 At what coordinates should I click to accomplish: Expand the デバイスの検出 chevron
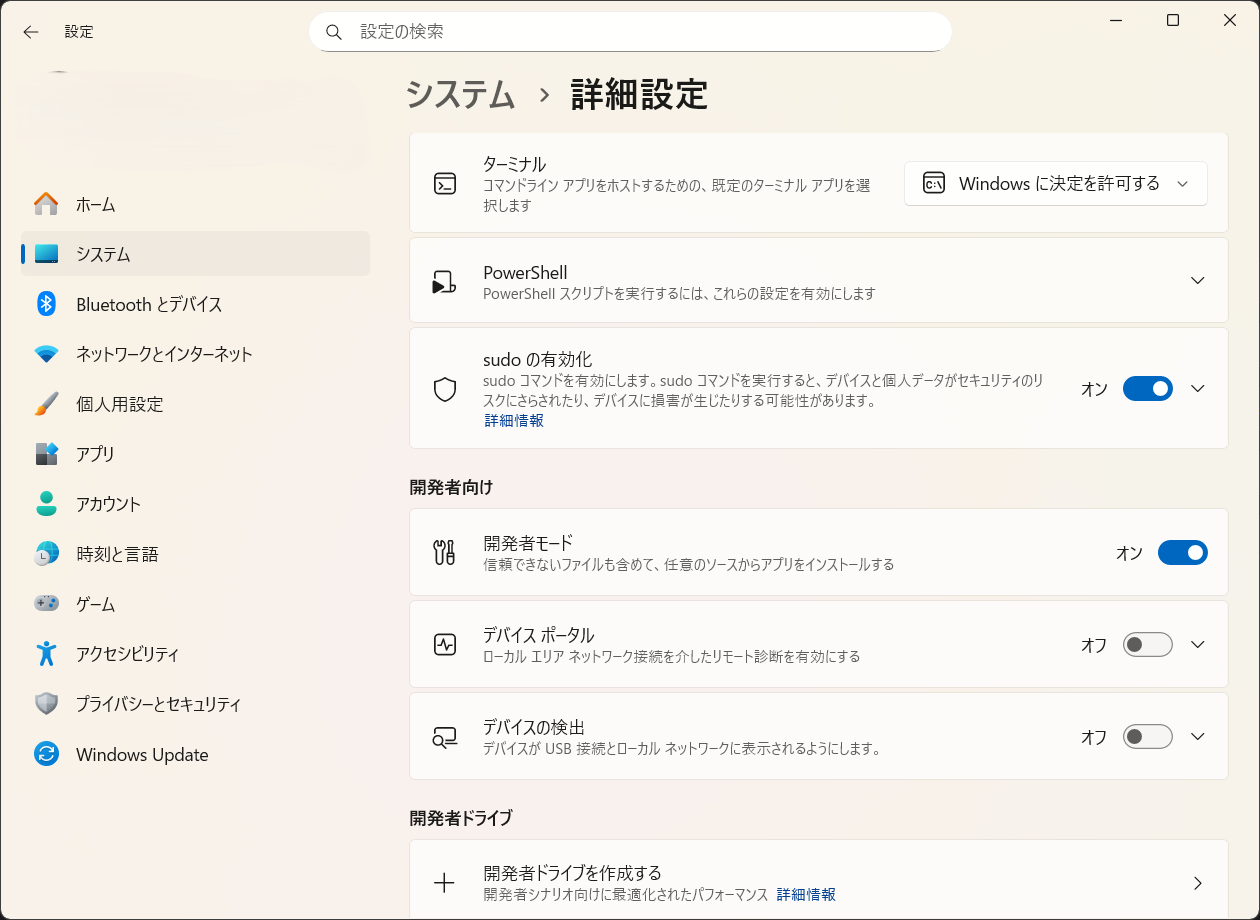1198,737
